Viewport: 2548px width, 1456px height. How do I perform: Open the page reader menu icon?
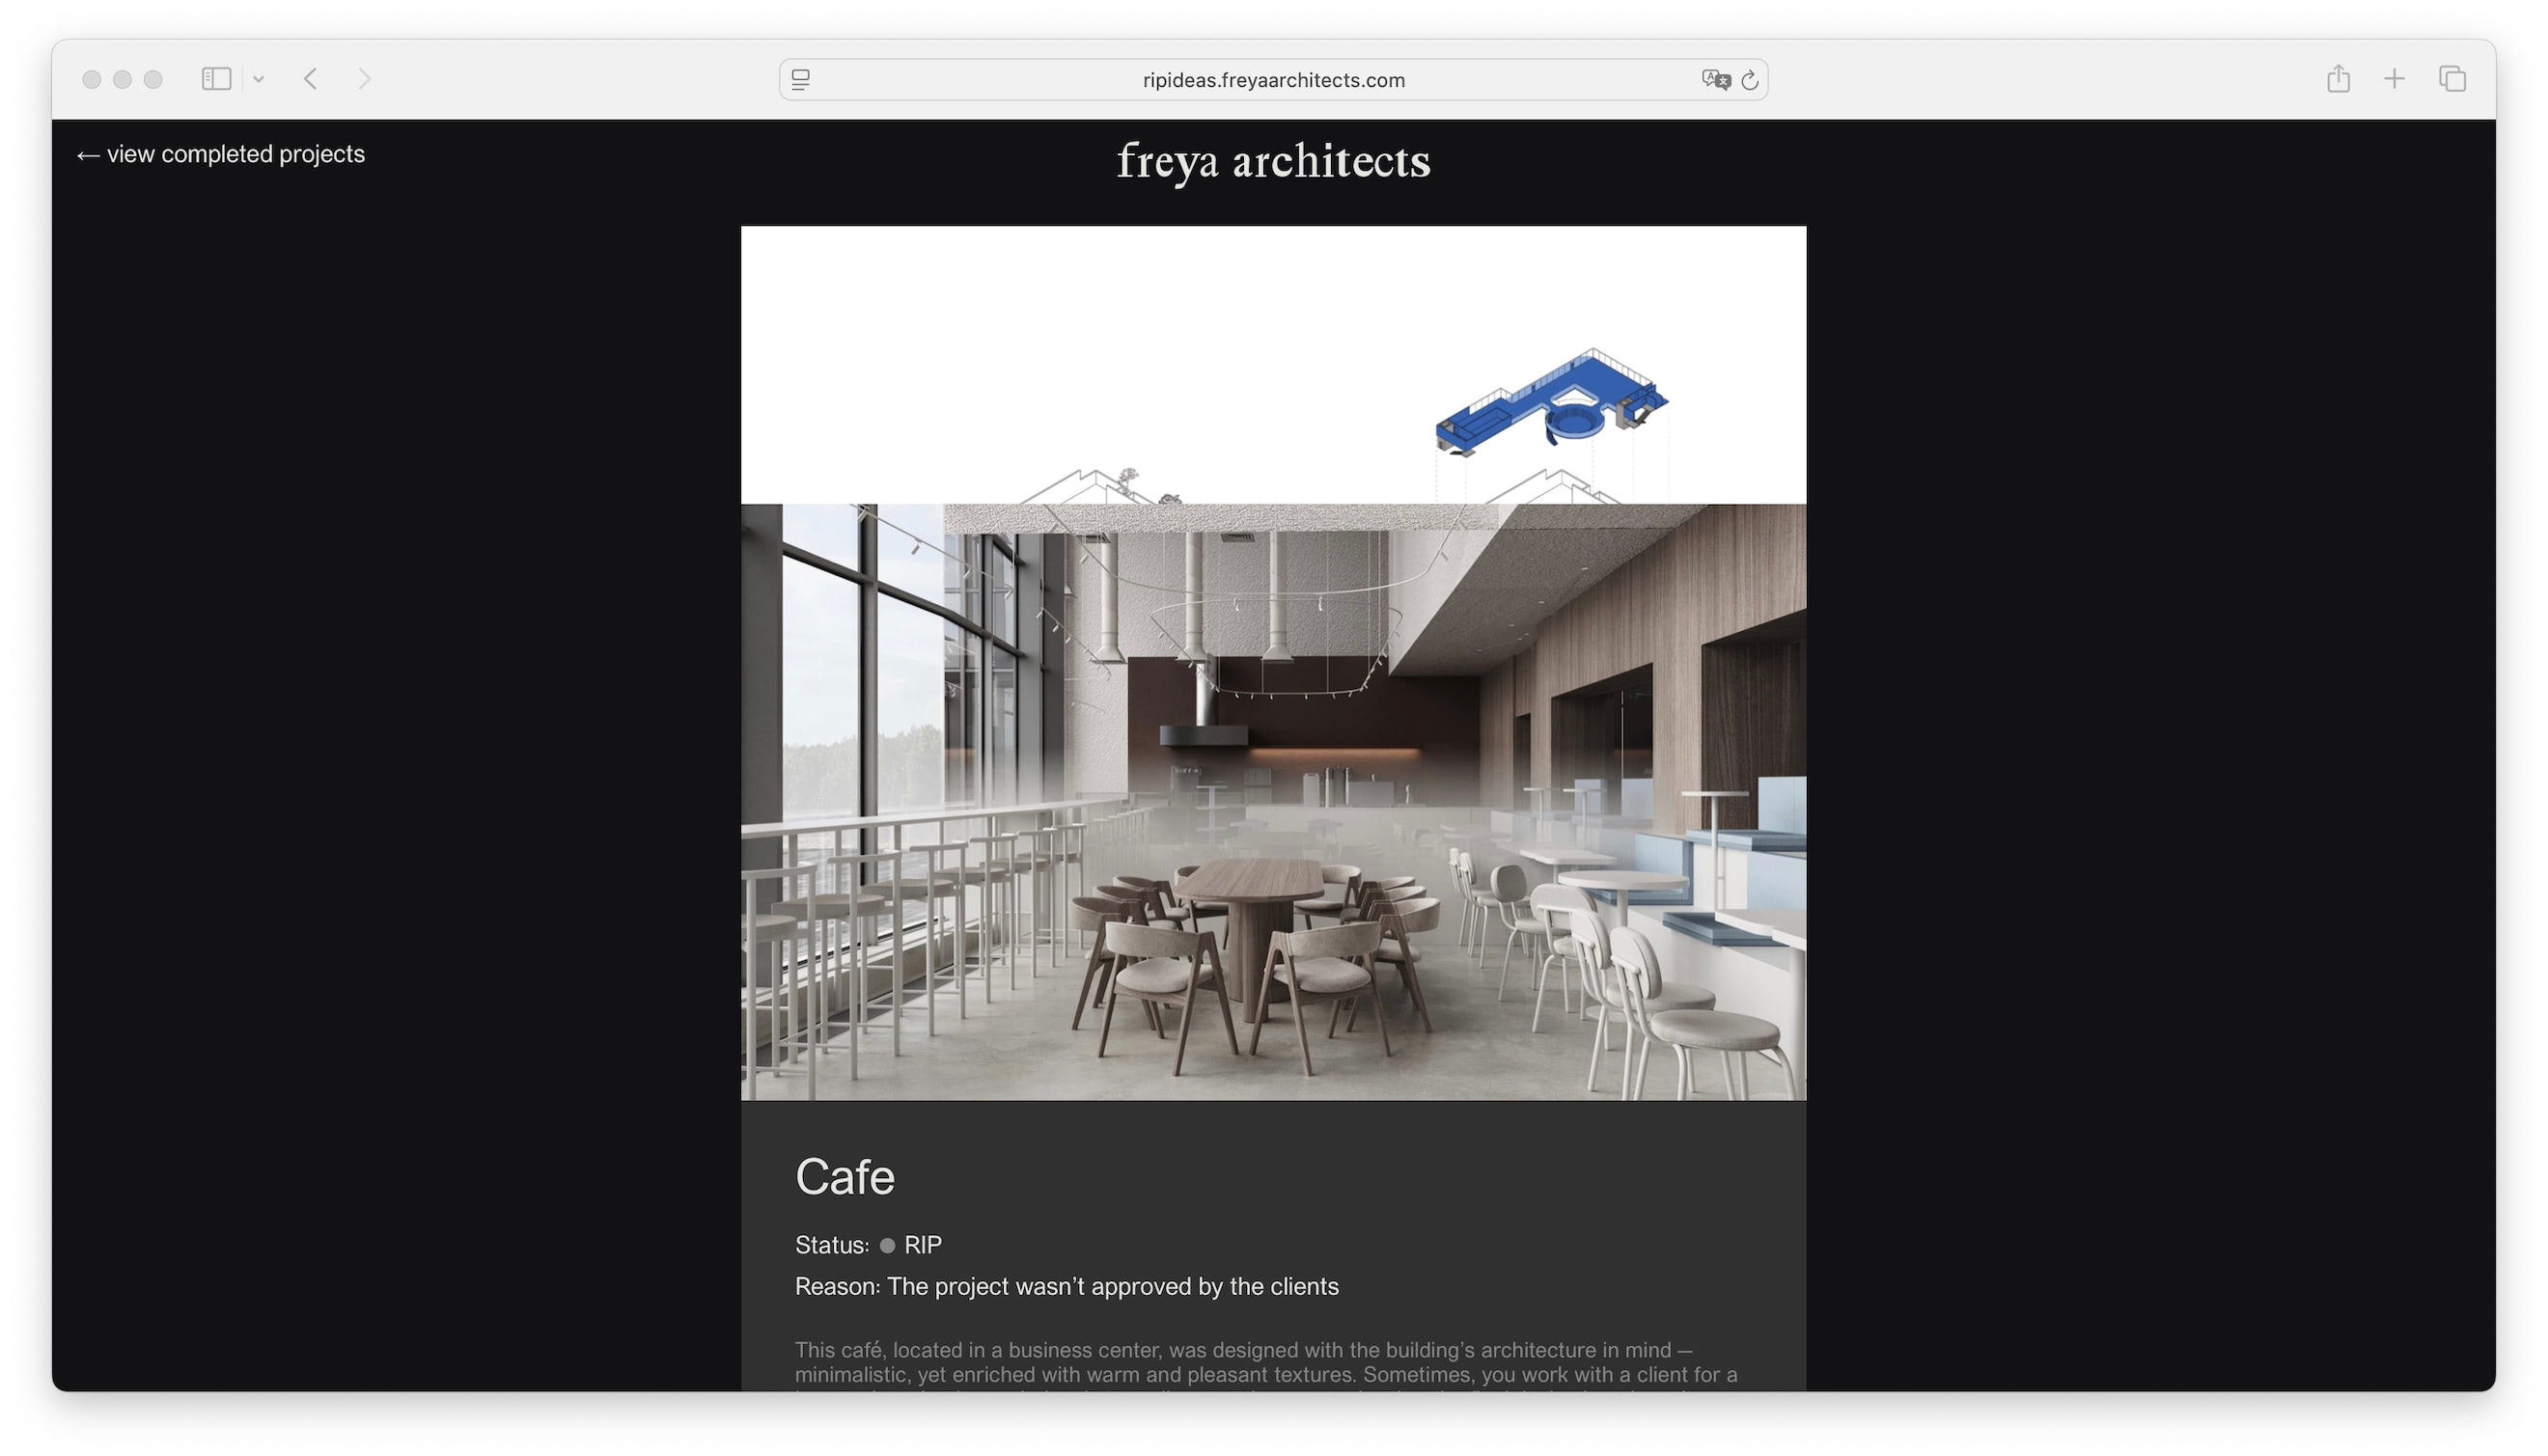click(x=800, y=80)
